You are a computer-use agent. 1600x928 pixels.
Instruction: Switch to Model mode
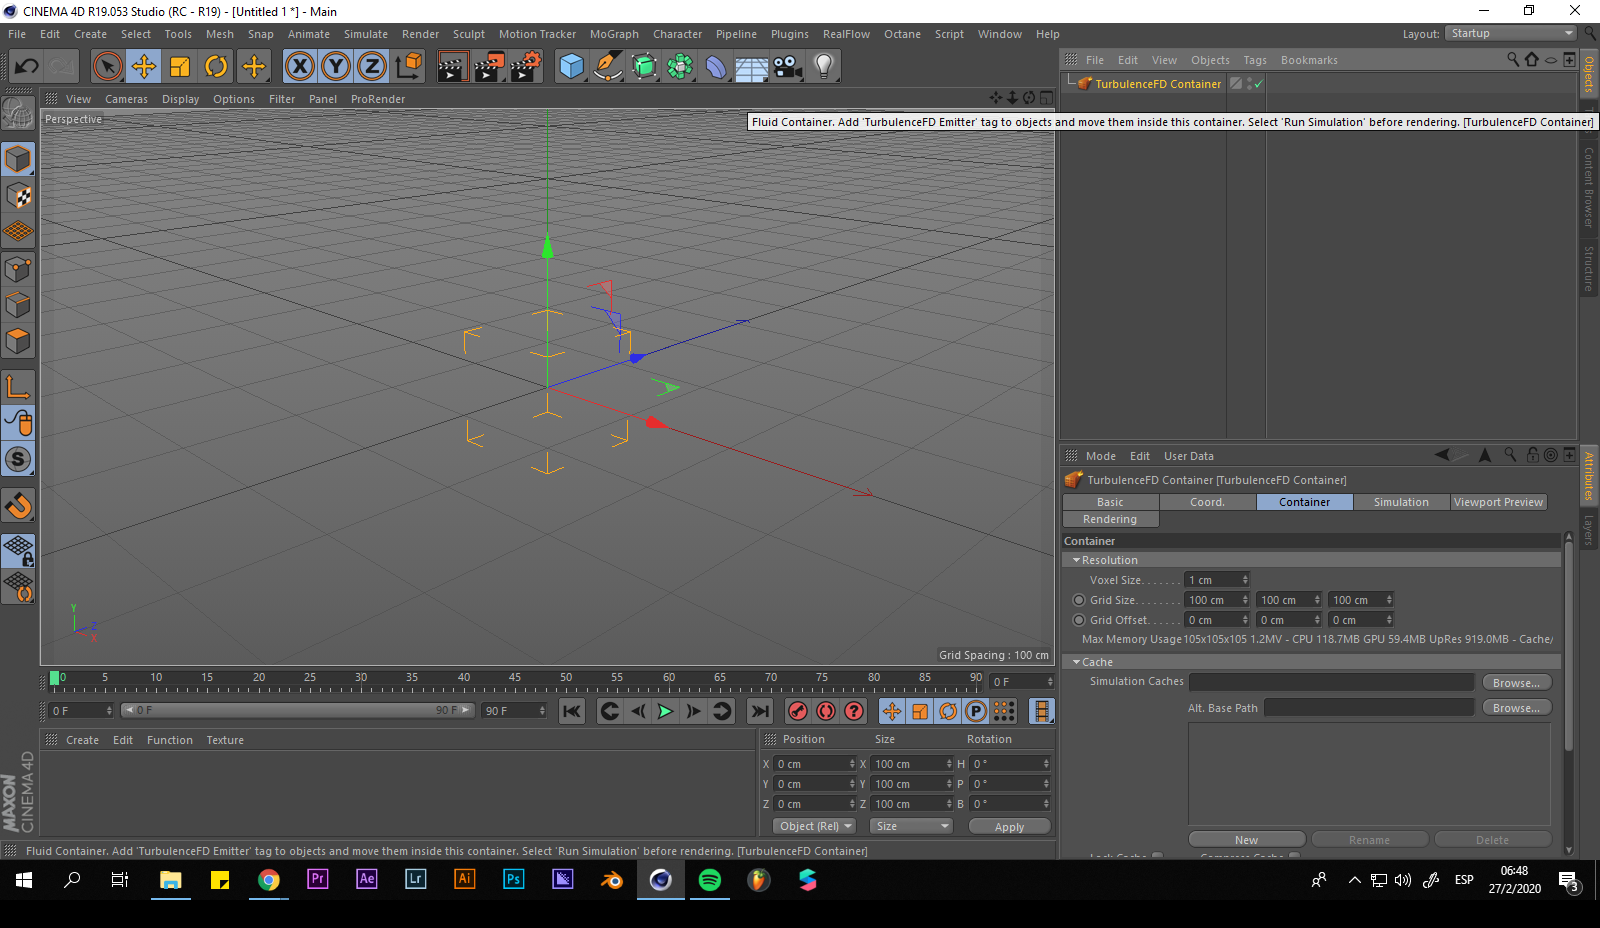tap(18, 159)
